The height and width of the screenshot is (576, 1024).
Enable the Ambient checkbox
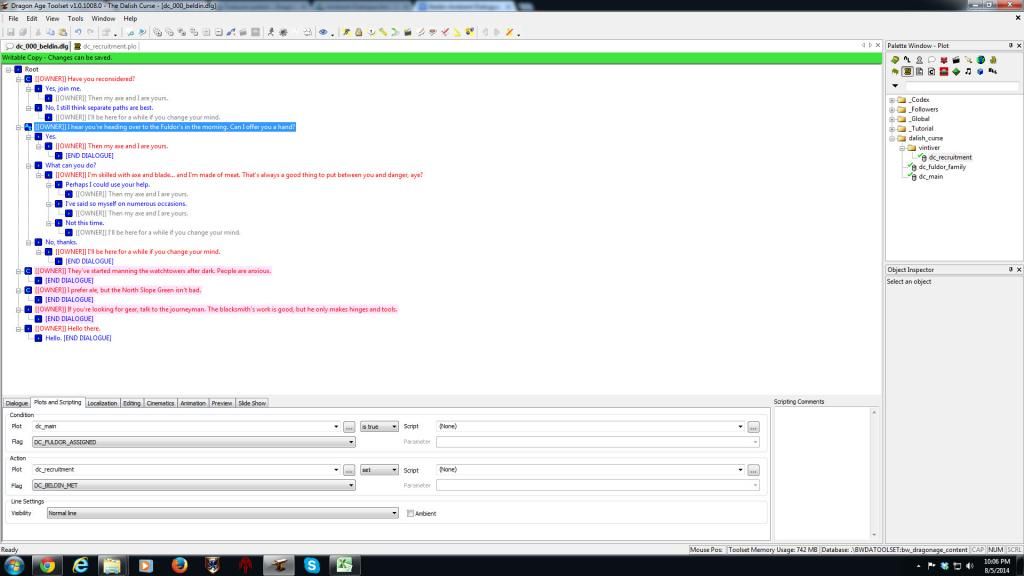(410, 514)
